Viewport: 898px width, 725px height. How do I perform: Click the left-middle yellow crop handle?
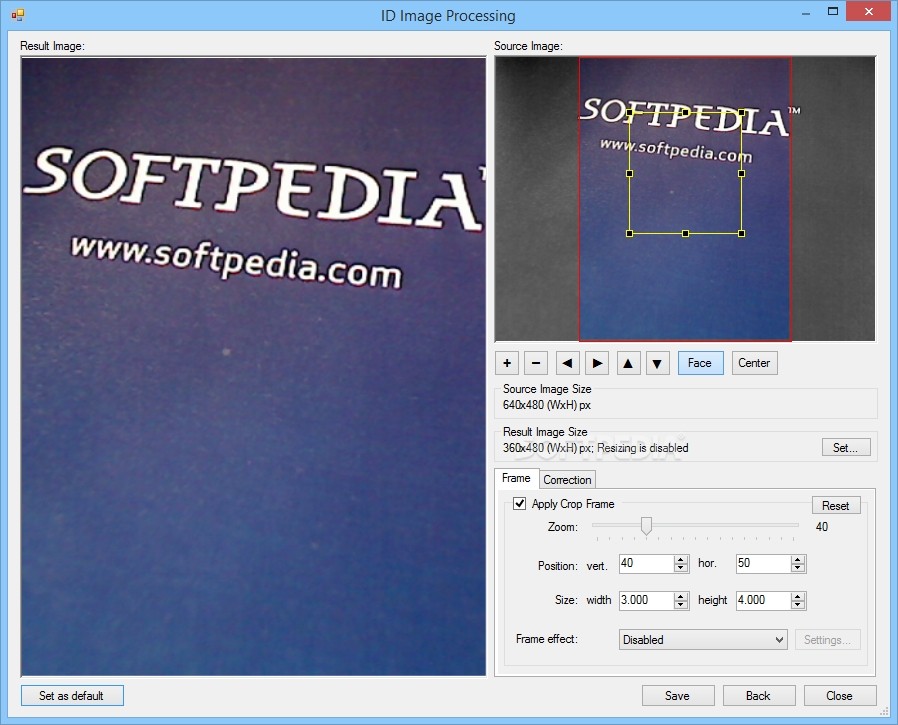point(629,173)
